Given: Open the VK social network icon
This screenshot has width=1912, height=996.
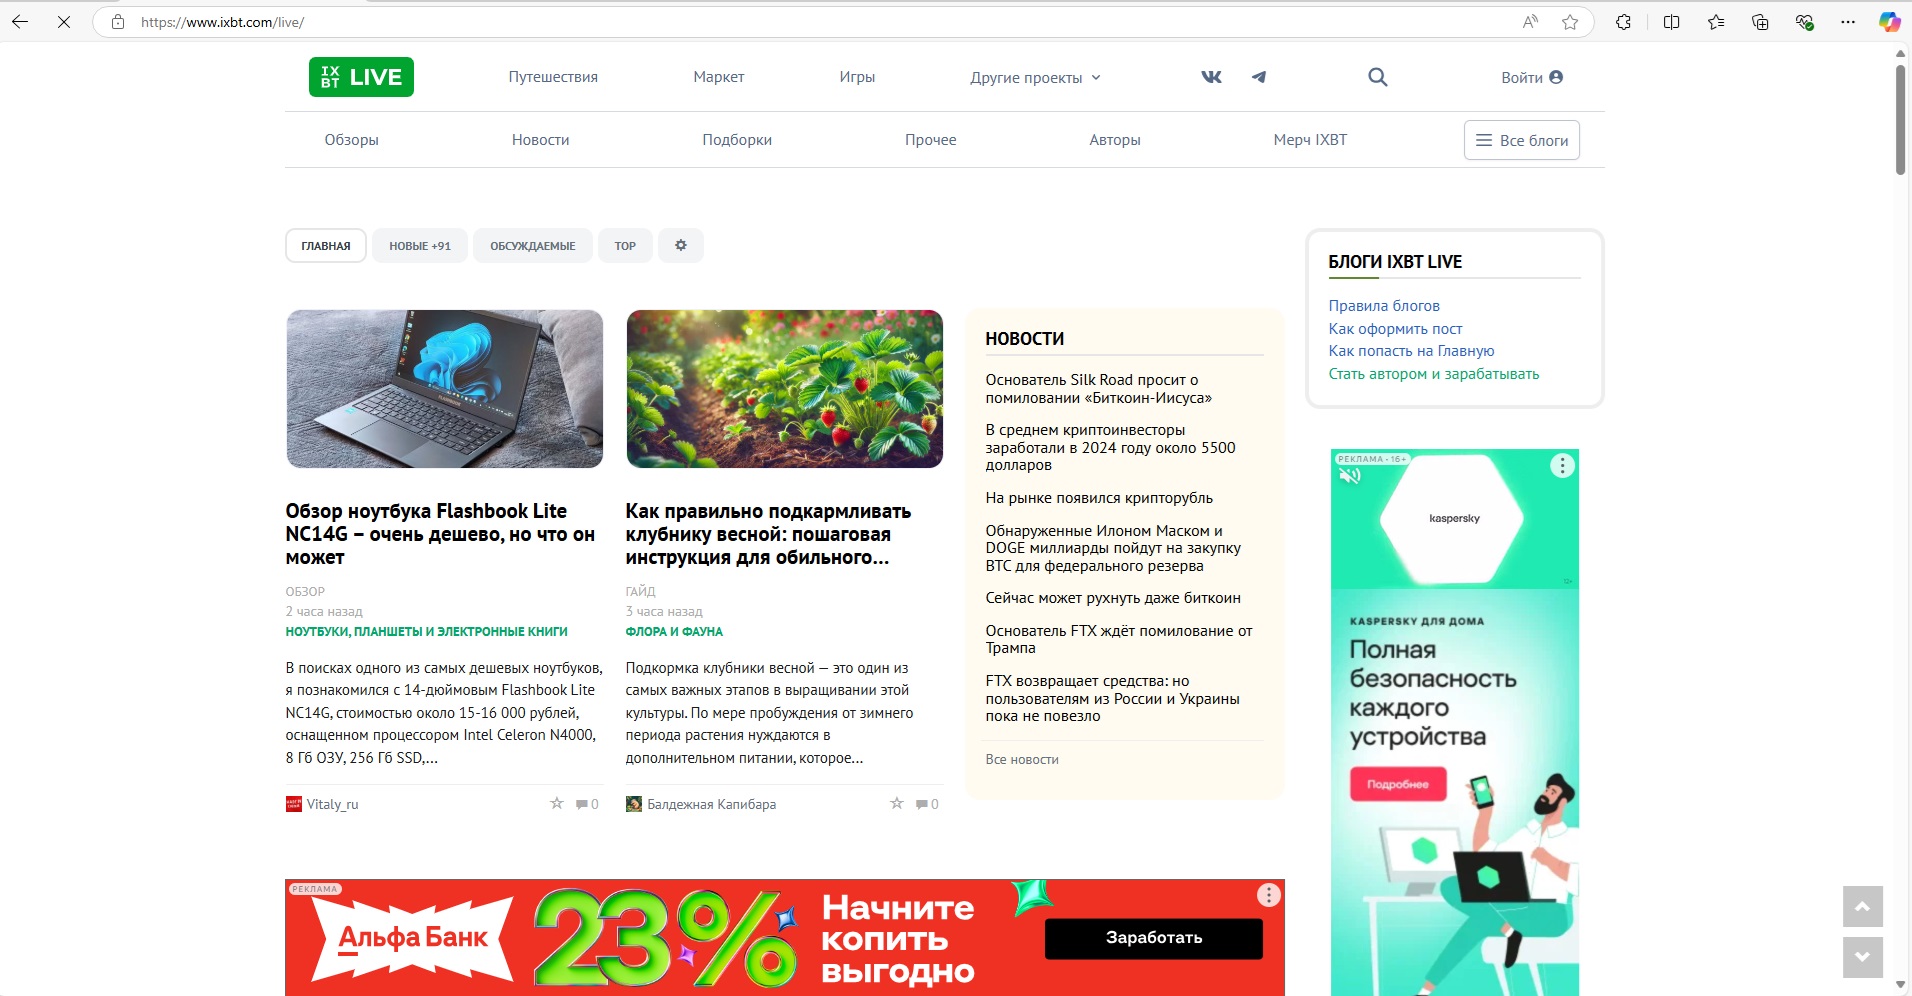Looking at the screenshot, I should pyautogui.click(x=1211, y=77).
